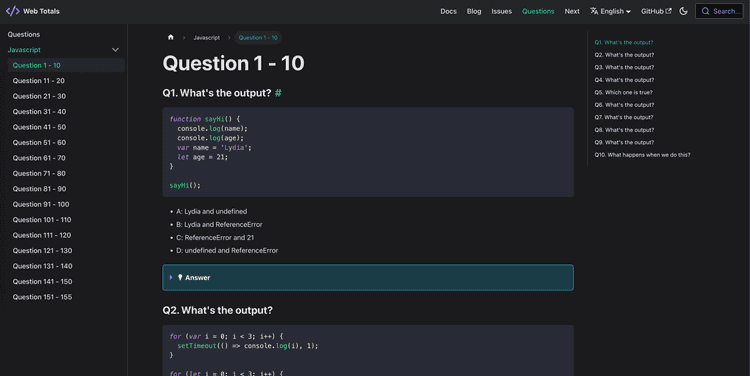Select Javascript category in the sidebar
Image resolution: width=750 pixels, height=376 pixels.
tap(24, 50)
